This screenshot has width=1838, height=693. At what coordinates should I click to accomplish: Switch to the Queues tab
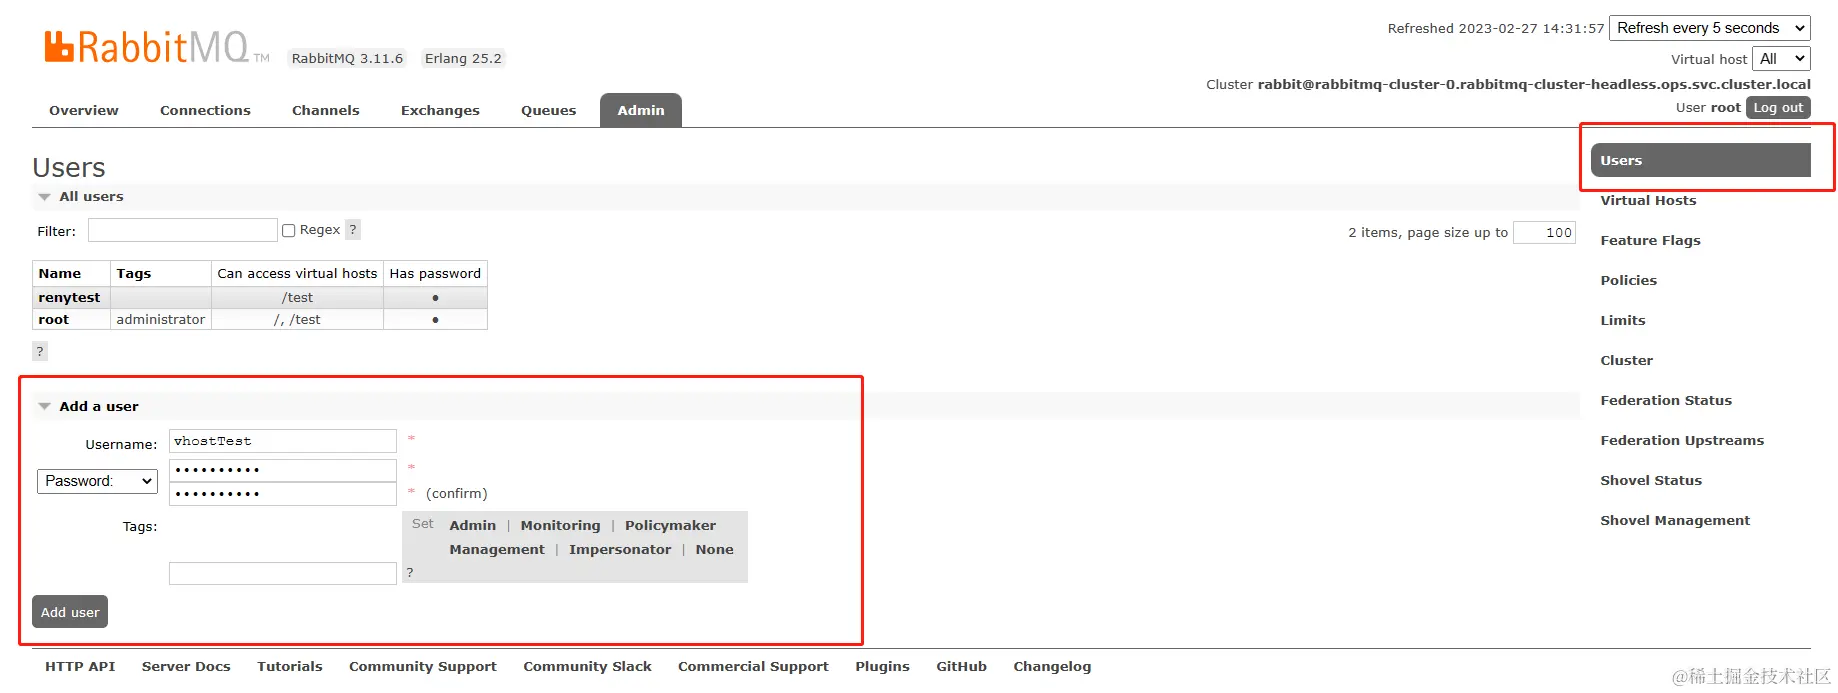[549, 111]
